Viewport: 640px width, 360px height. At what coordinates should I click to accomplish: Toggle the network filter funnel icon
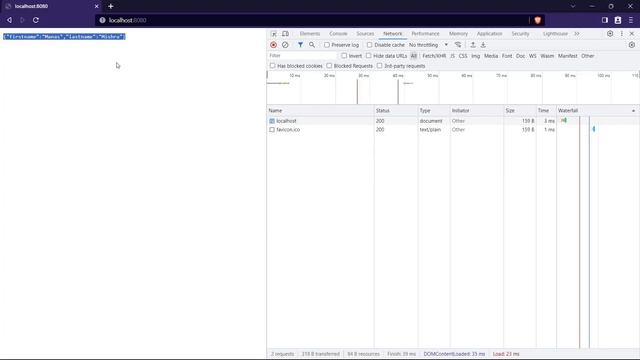click(x=300, y=45)
